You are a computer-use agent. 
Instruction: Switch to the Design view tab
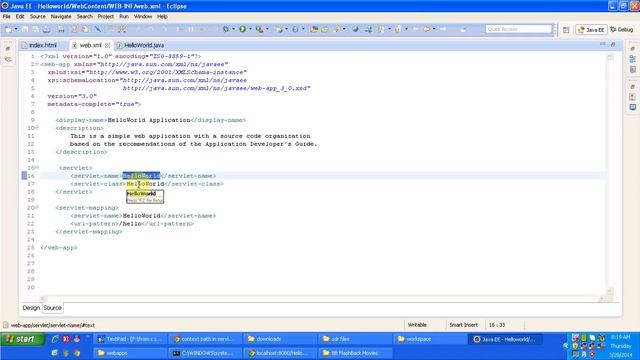coord(31,308)
